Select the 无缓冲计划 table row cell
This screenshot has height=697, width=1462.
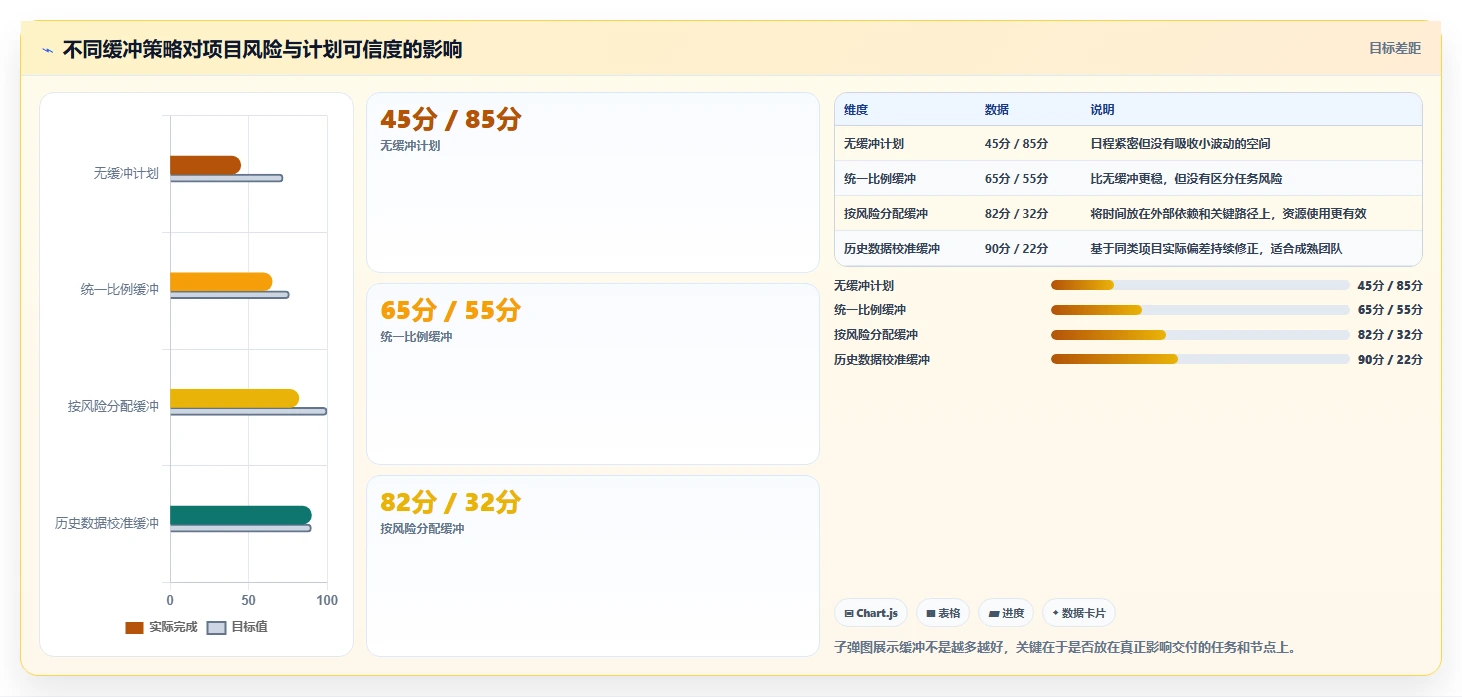tap(874, 144)
